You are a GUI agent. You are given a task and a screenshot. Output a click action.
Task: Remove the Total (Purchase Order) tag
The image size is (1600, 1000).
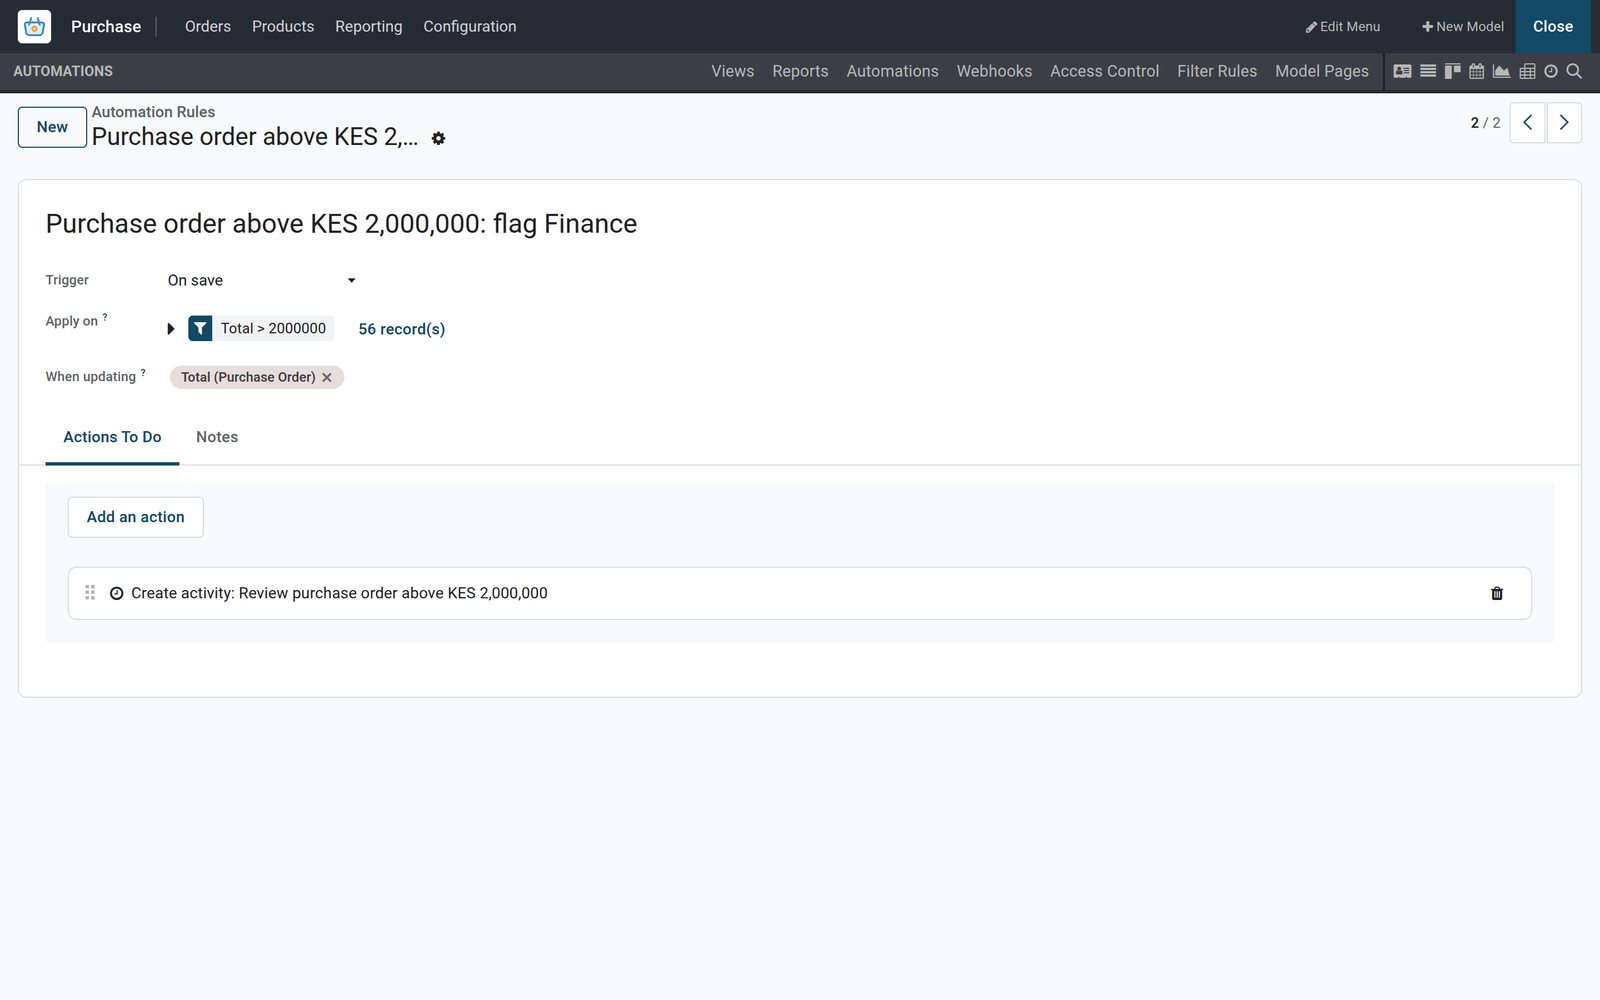click(x=327, y=378)
